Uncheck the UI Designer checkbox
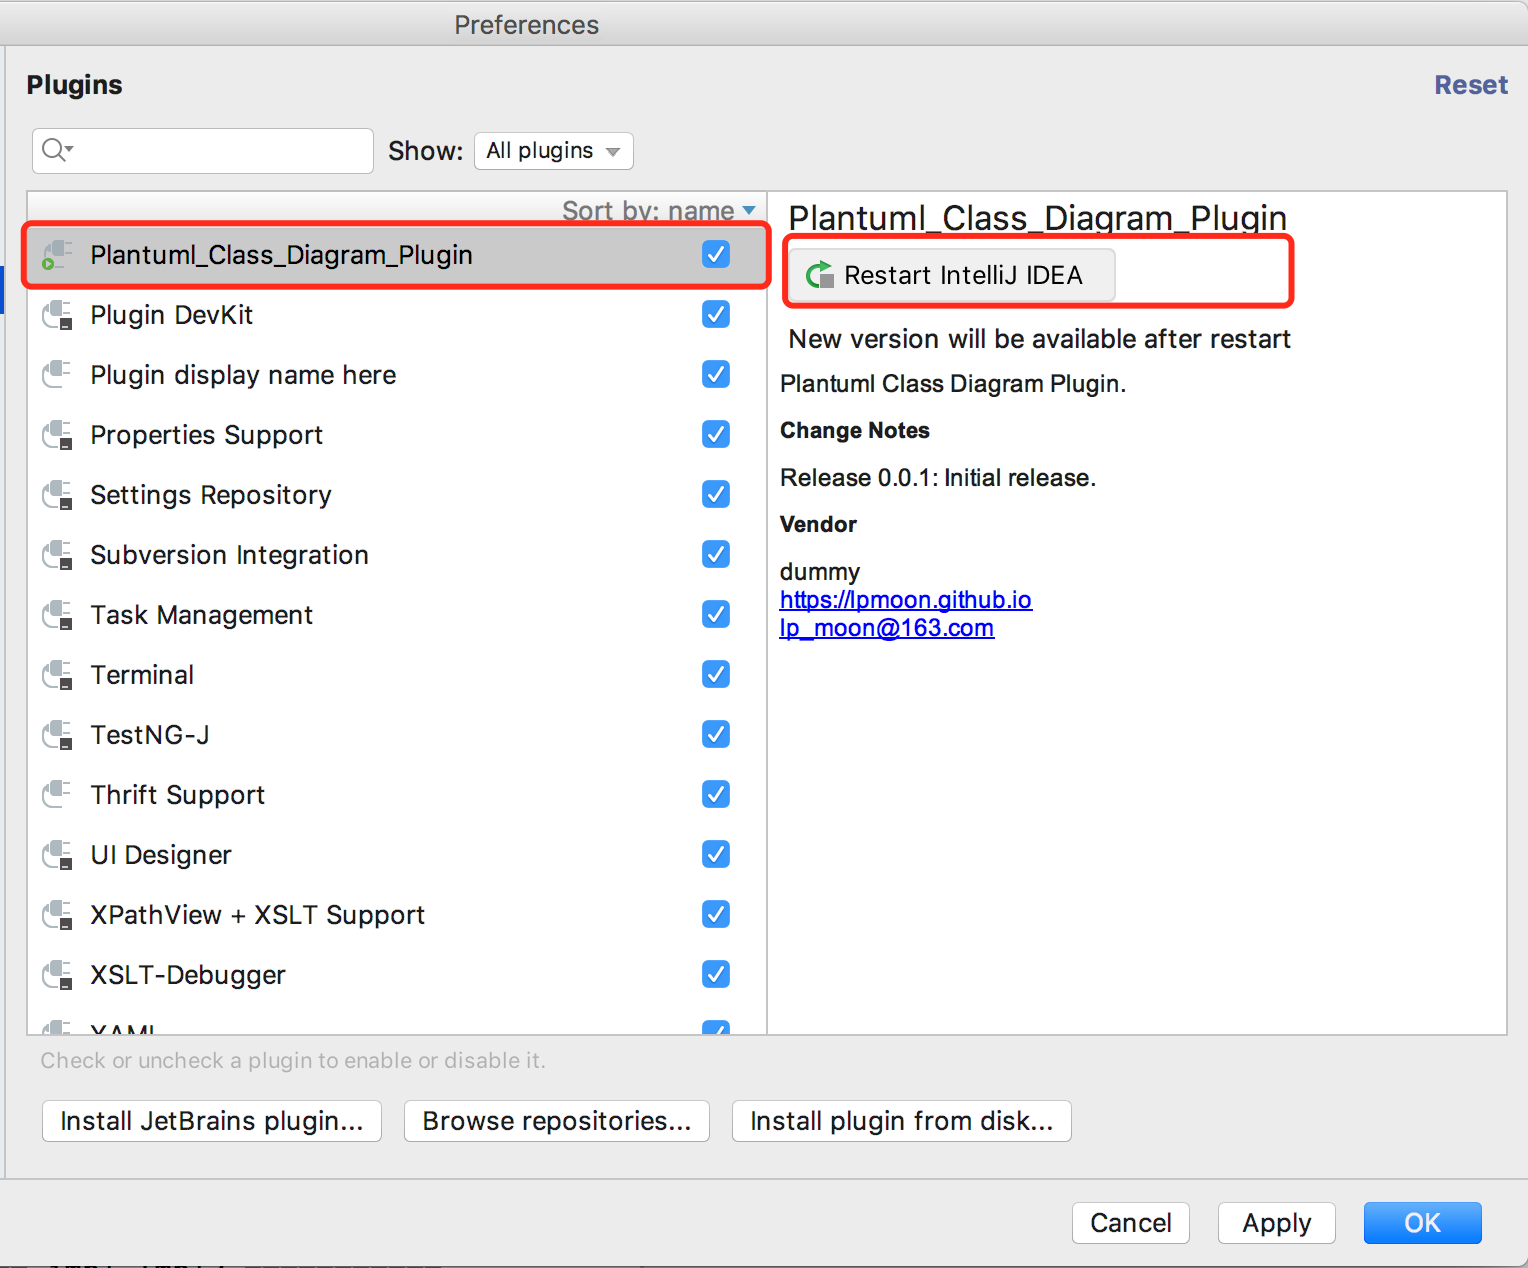Screen dimensions: 1528x1268 [716, 854]
